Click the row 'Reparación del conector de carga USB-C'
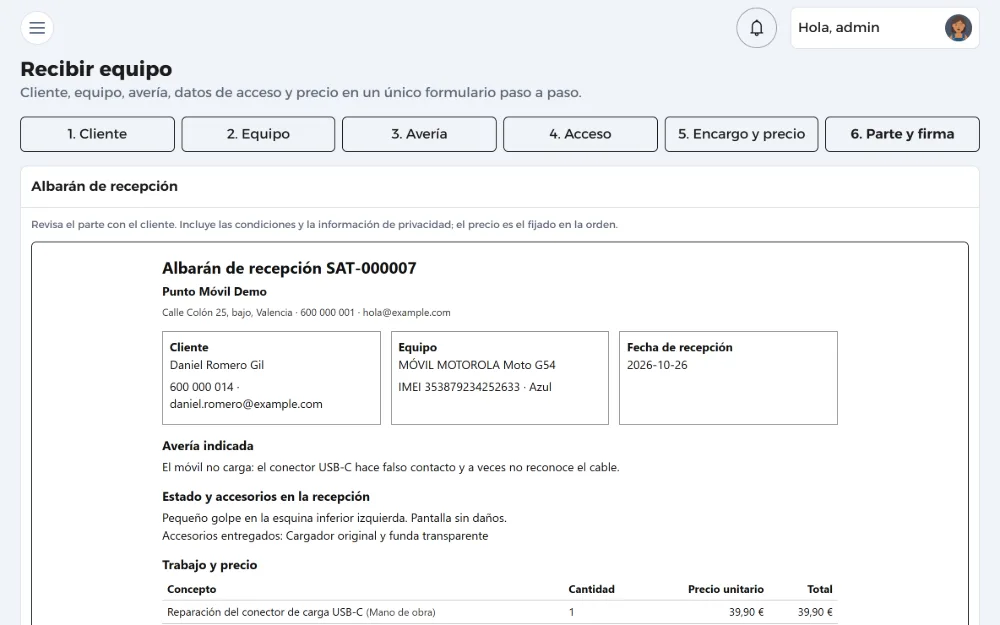Image resolution: width=1000 pixels, height=625 pixels. [499, 612]
